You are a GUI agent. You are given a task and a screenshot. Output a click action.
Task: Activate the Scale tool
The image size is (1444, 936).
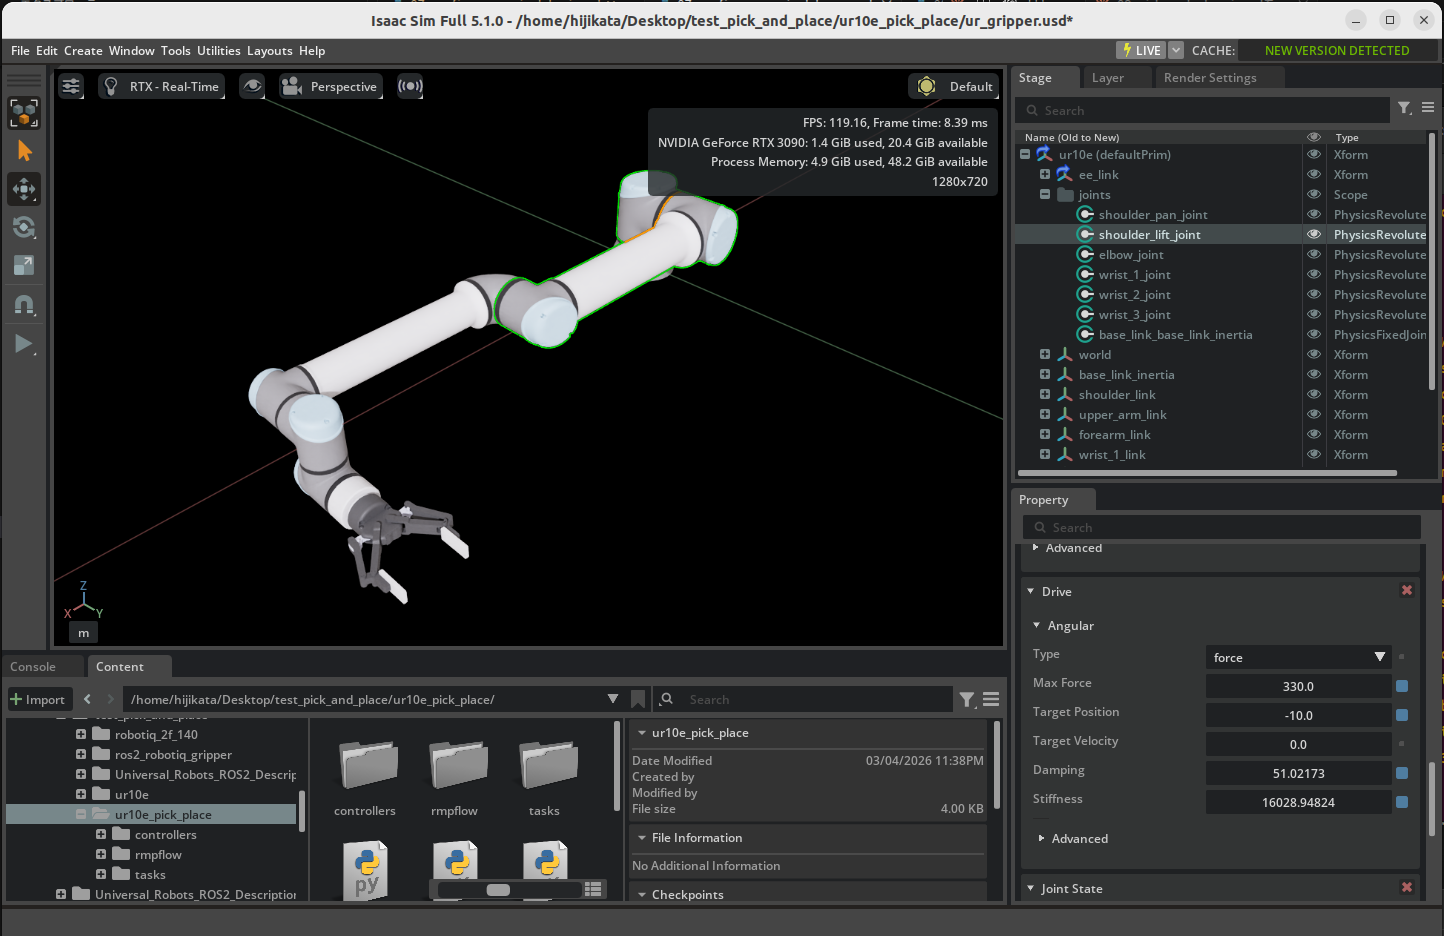(24, 265)
